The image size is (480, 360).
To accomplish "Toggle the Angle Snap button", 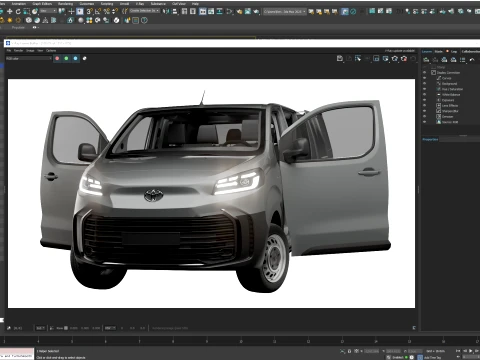I will pyautogui.click(x=98, y=11).
